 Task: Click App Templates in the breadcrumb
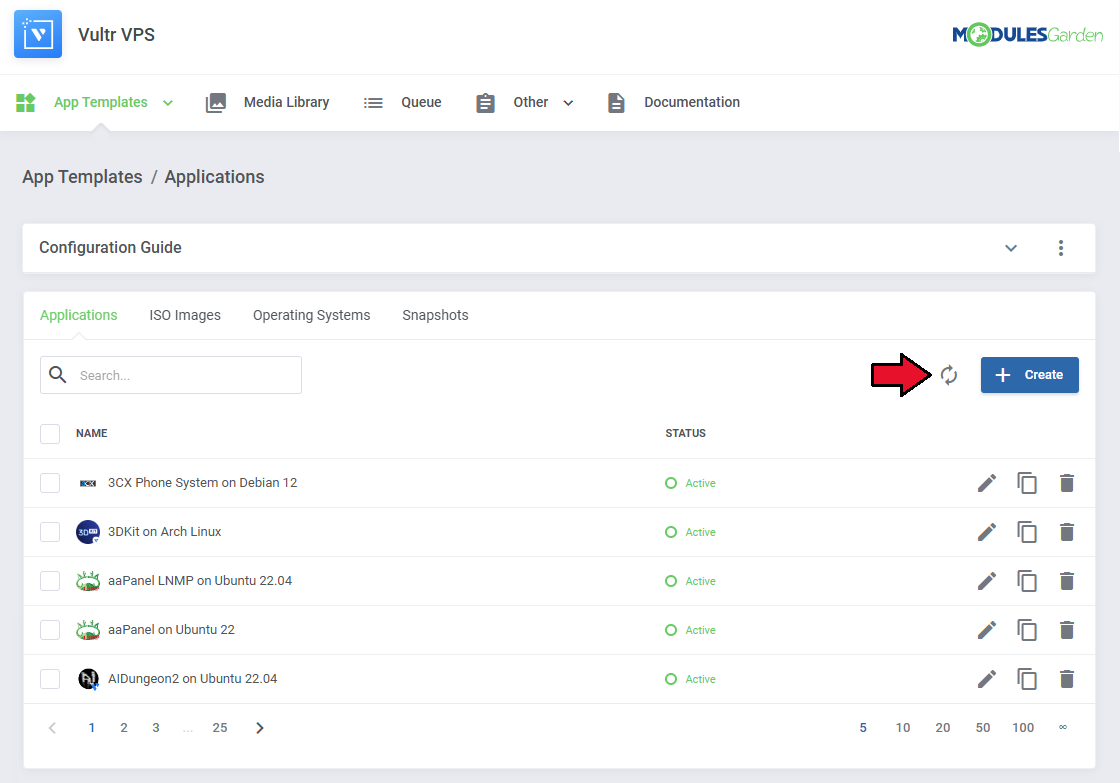point(82,177)
